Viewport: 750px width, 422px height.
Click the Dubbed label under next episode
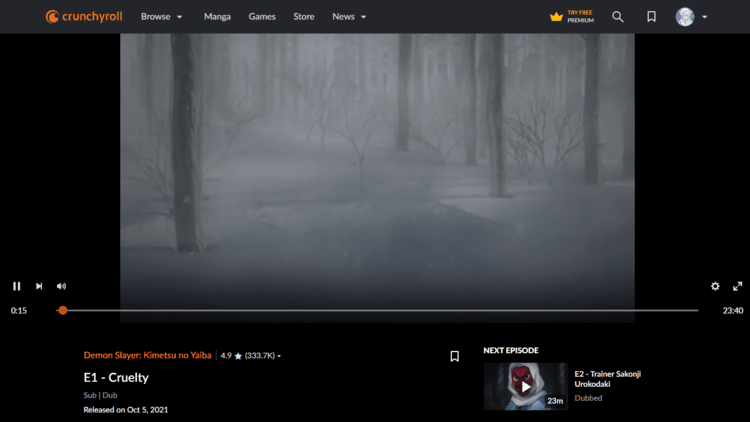588,398
